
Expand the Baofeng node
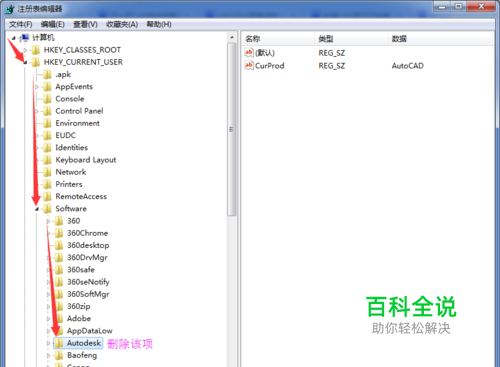coord(49,356)
